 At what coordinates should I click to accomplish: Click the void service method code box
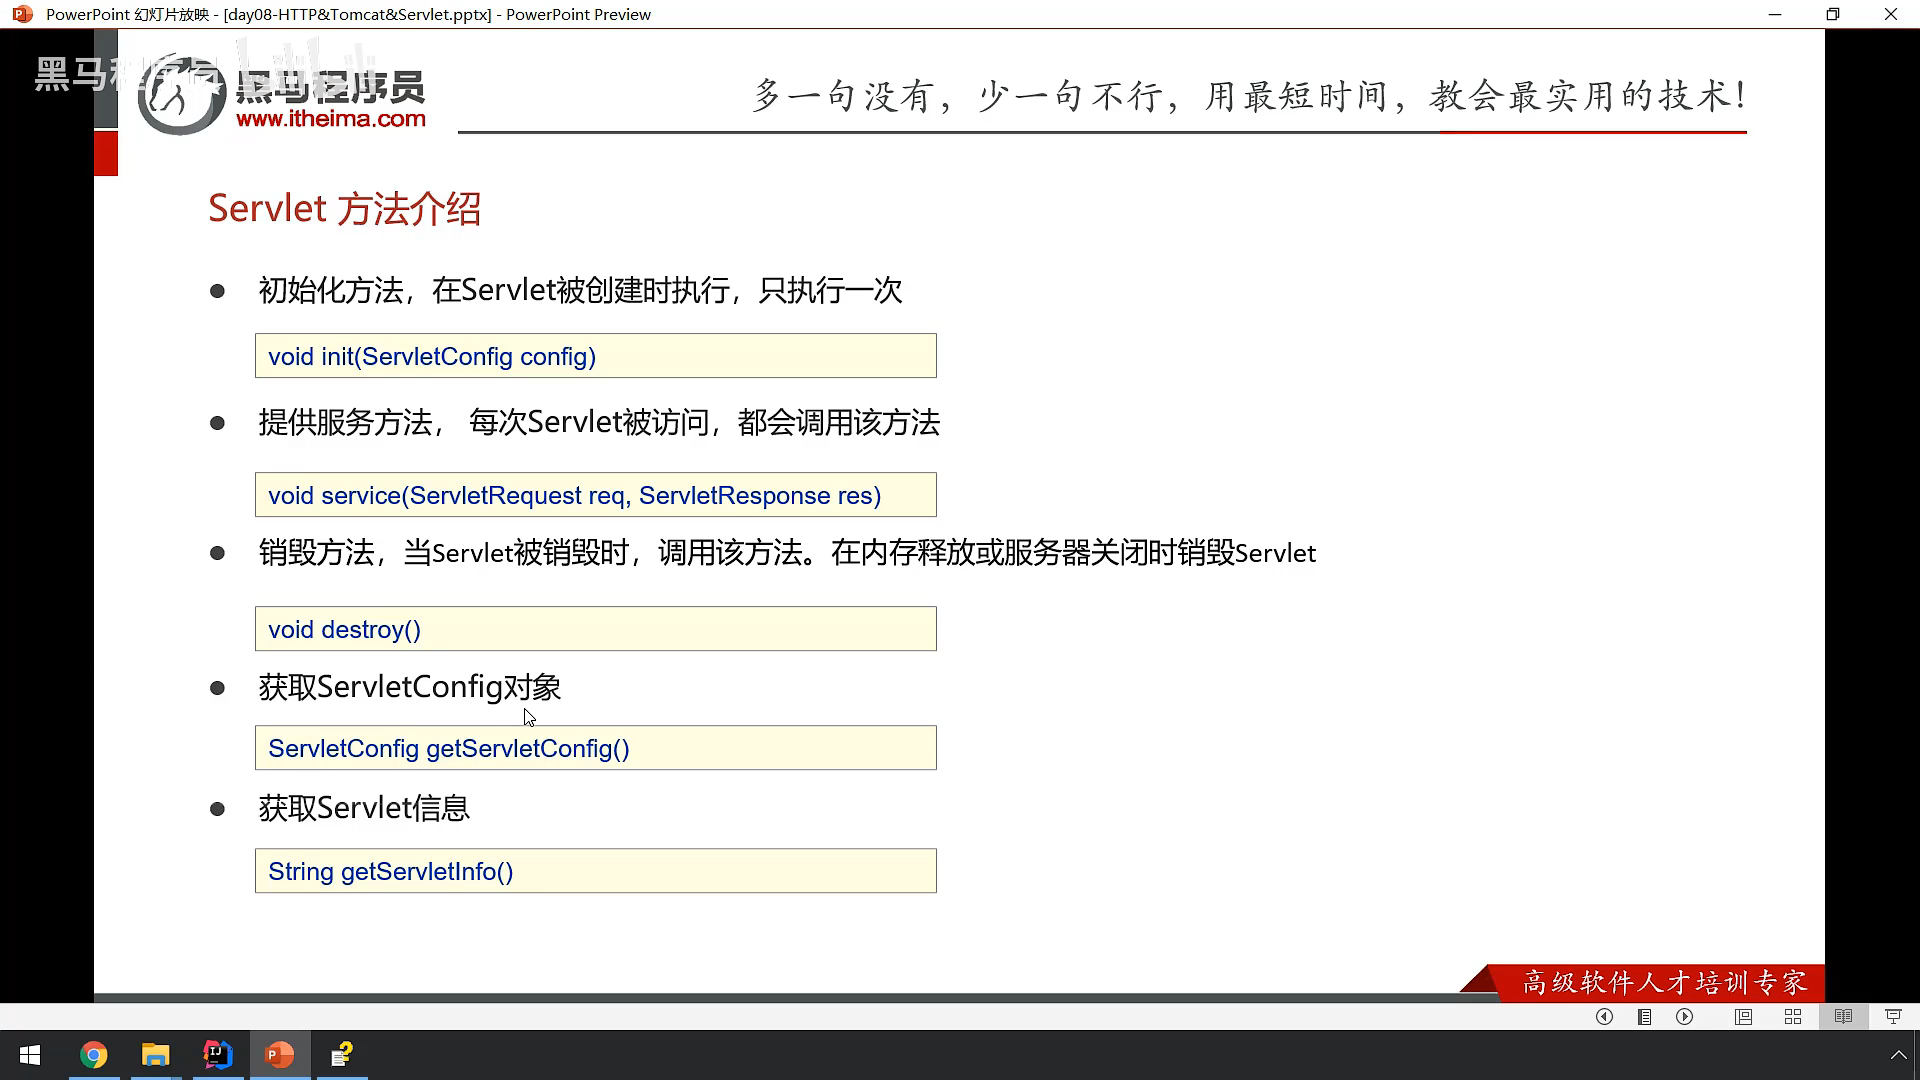coord(595,495)
